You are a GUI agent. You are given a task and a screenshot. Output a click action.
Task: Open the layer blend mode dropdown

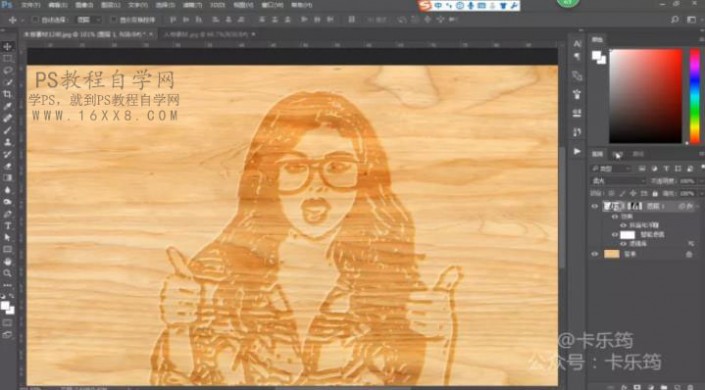[x=618, y=181]
